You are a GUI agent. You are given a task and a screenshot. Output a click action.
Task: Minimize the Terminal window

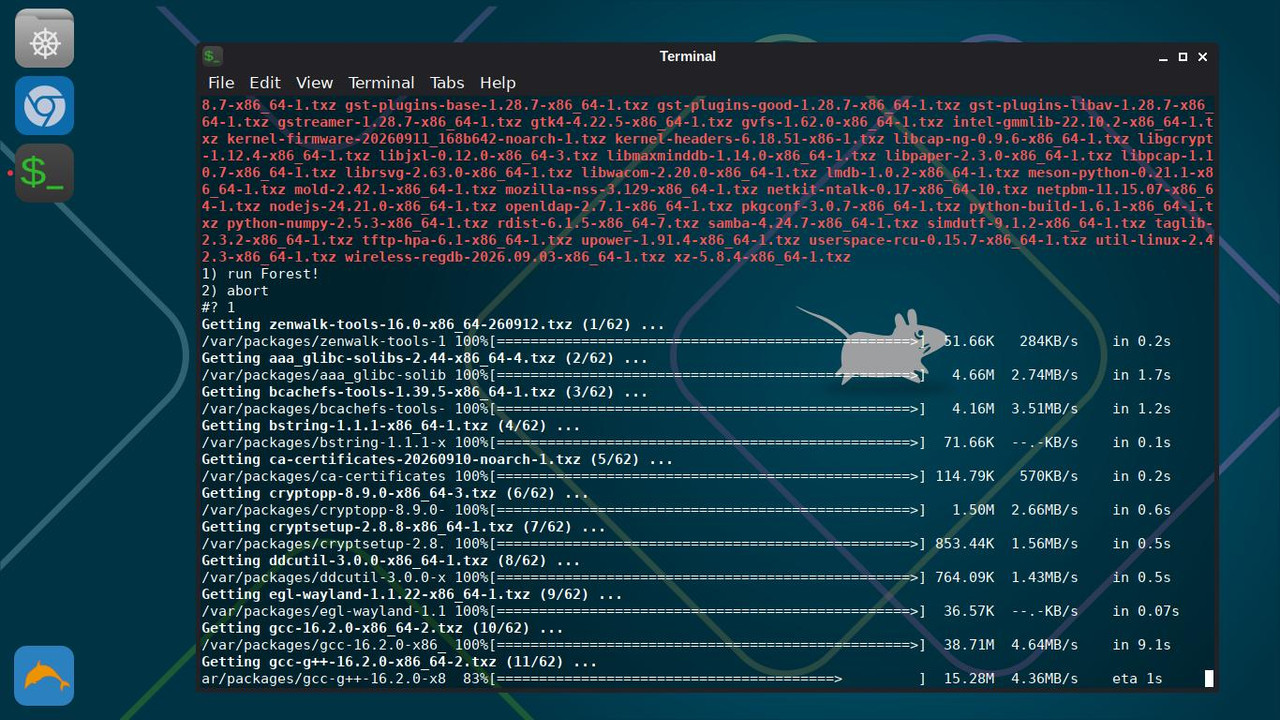click(x=1163, y=57)
